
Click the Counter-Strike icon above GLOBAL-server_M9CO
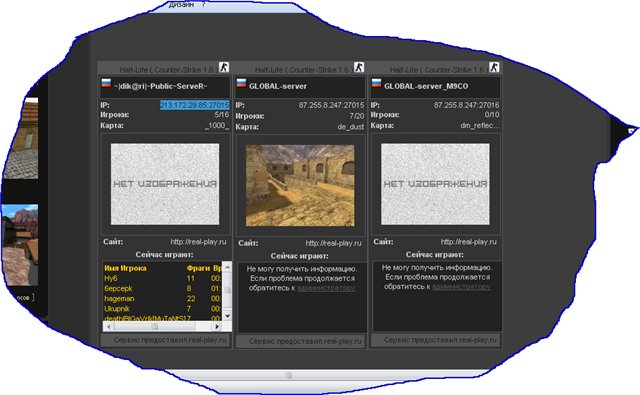tap(494, 67)
